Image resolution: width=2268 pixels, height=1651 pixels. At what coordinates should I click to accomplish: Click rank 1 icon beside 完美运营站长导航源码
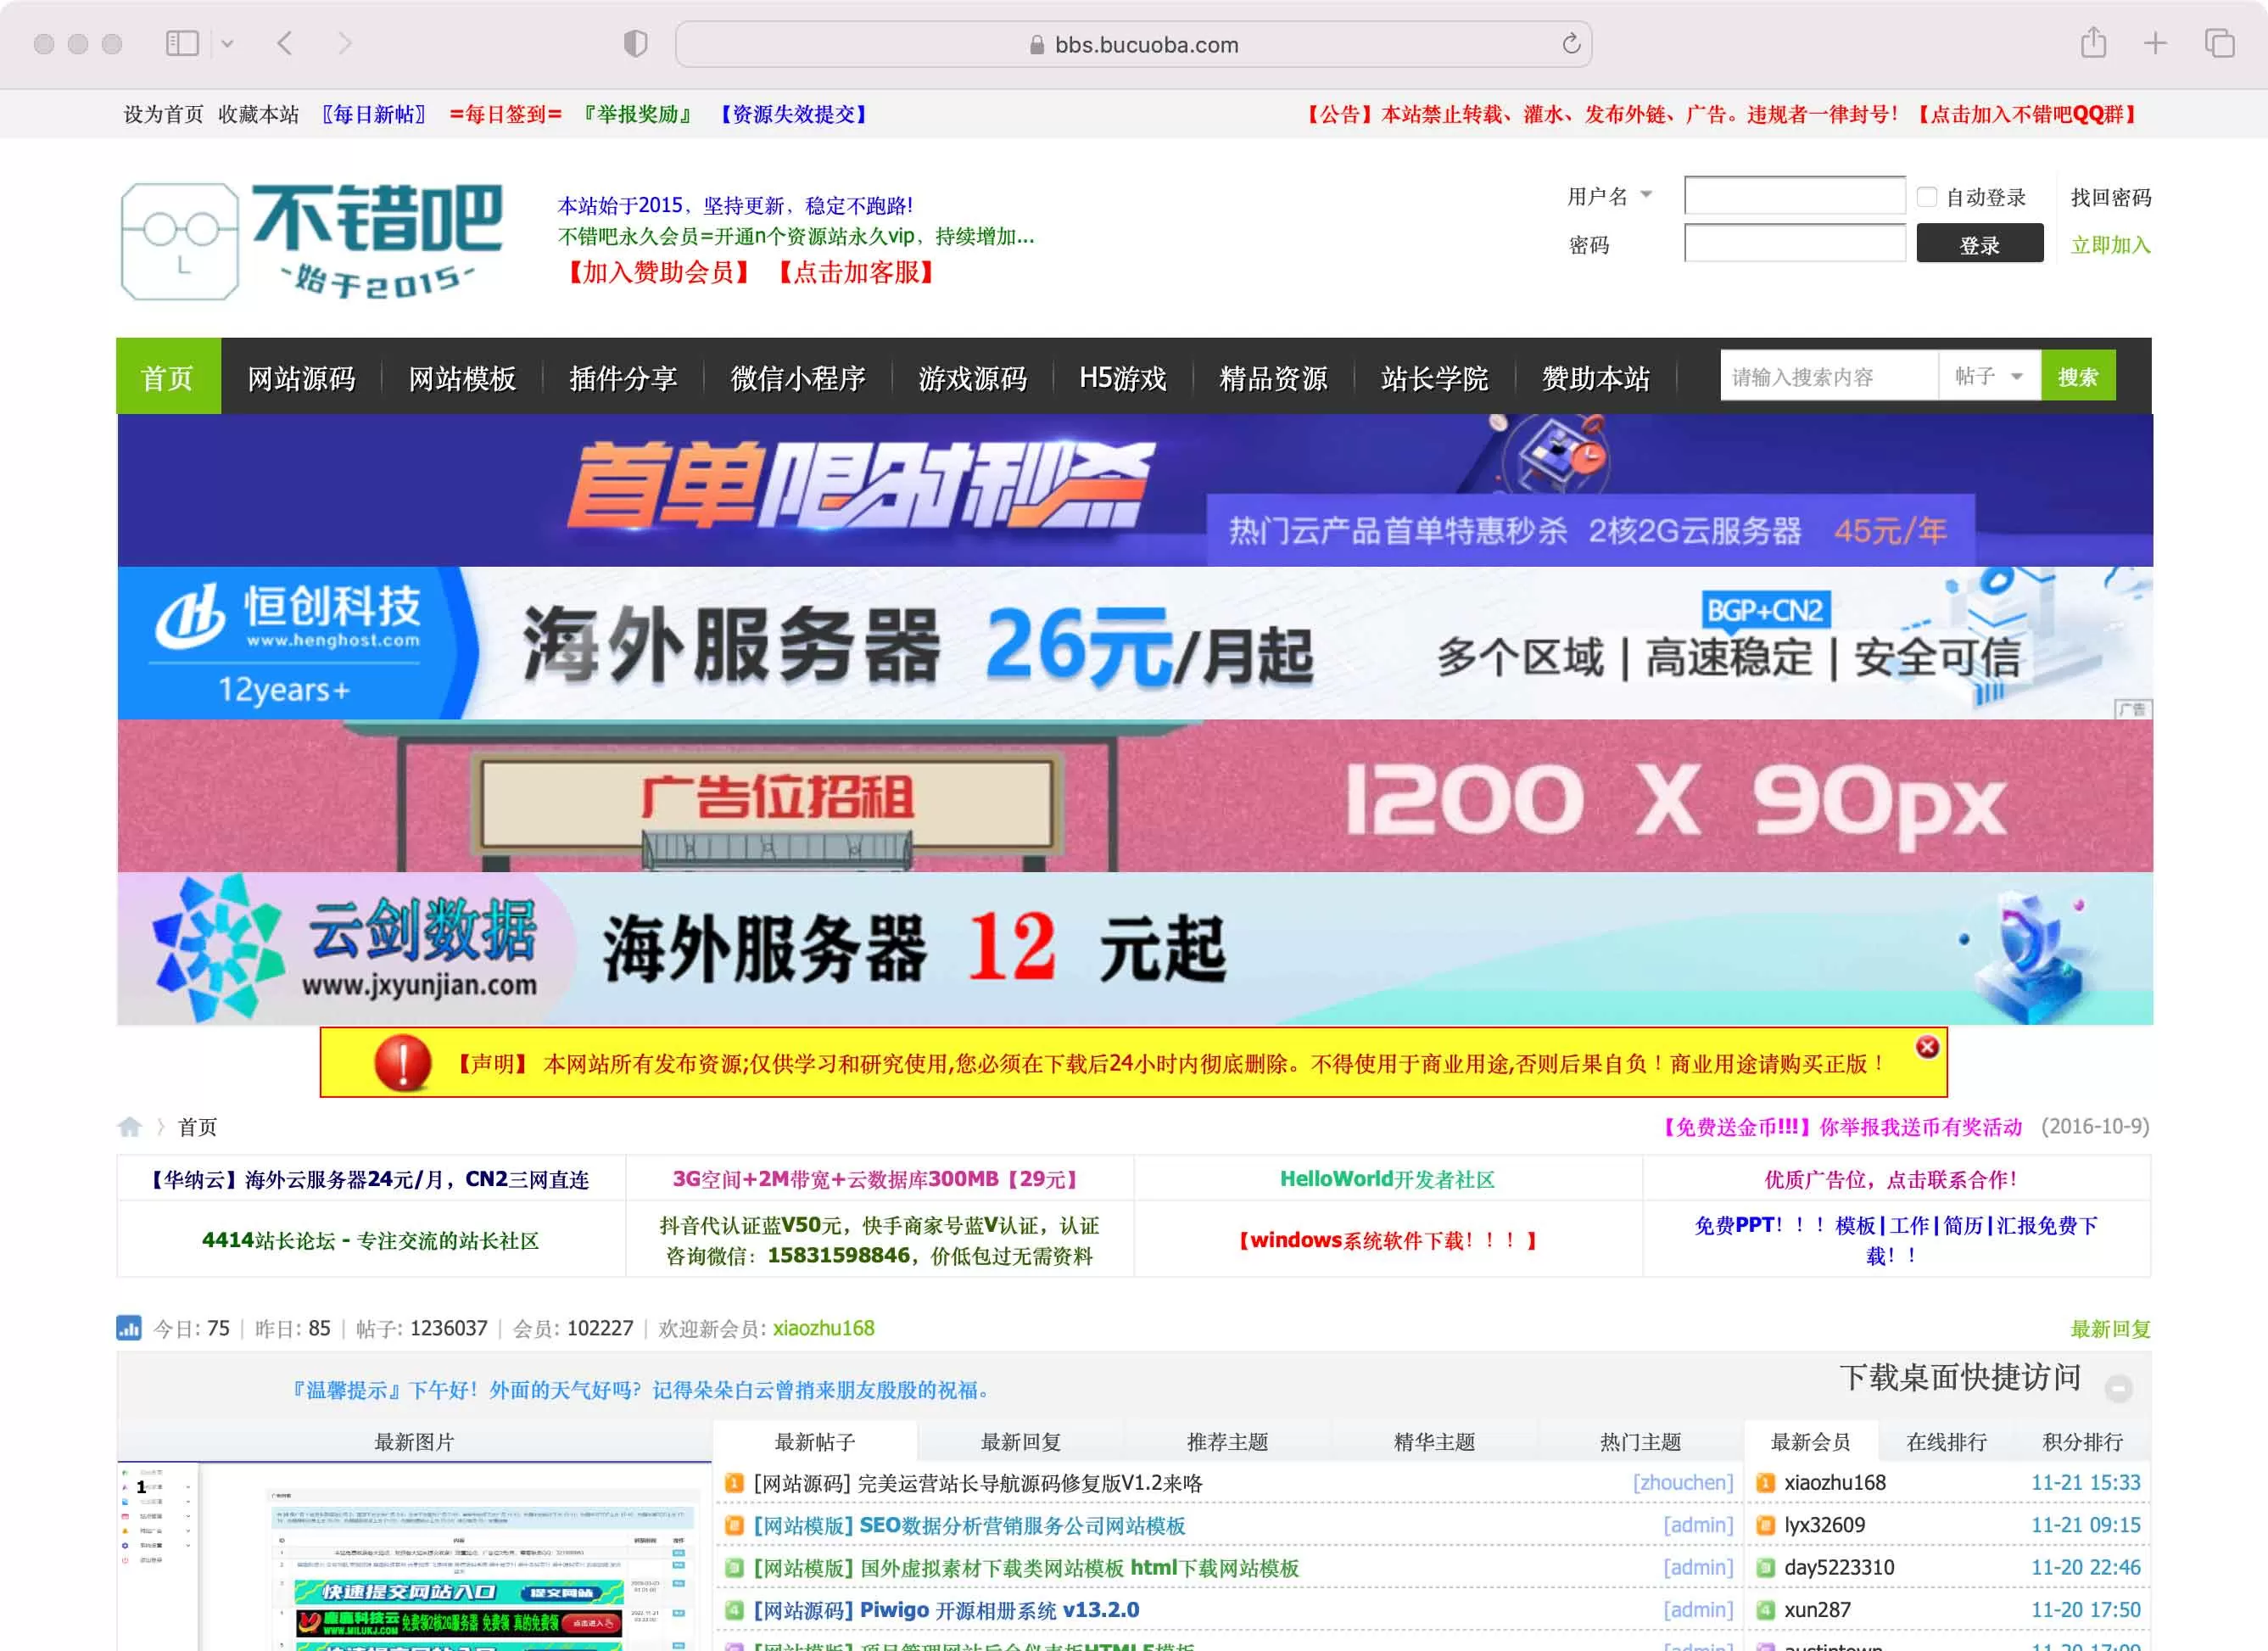coord(734,1483)
